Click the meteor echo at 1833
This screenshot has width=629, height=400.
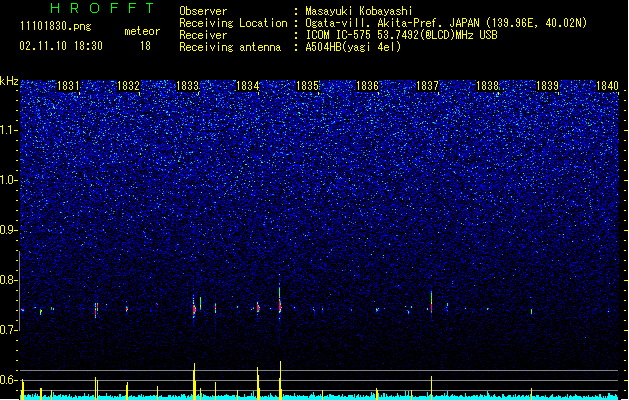coord(194,309)
